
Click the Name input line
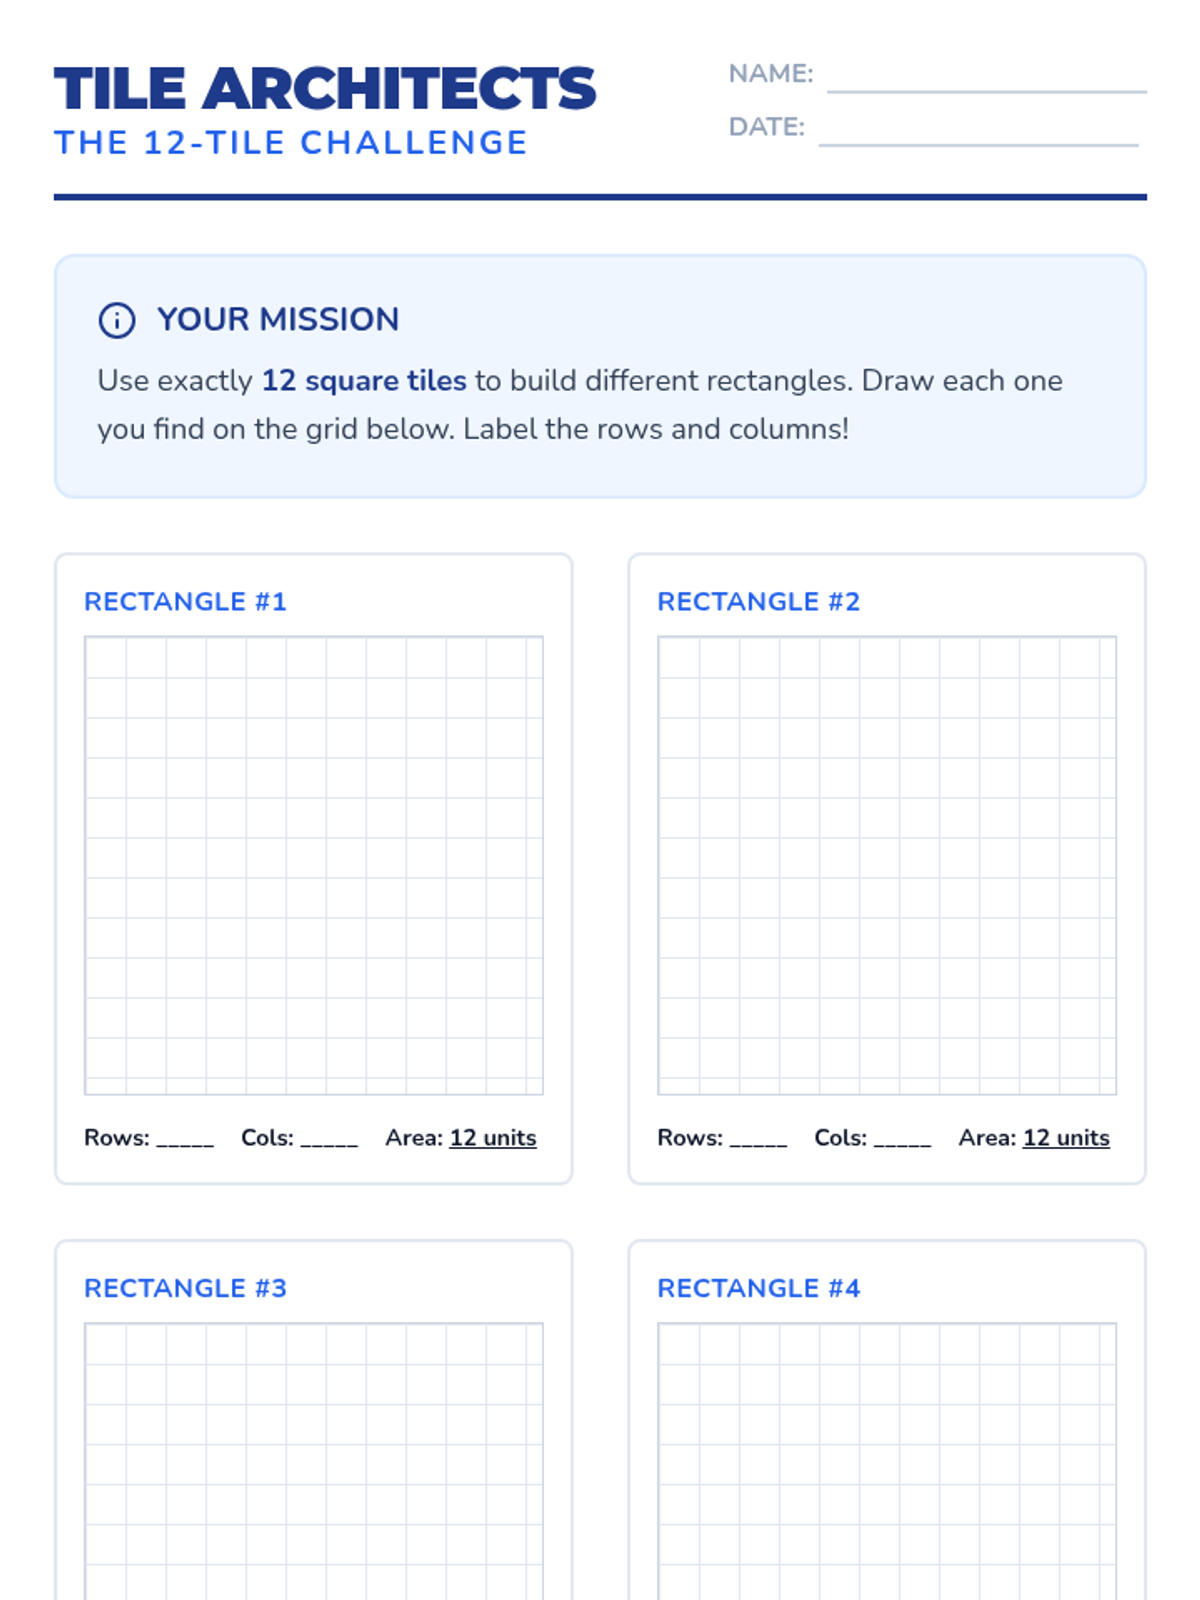click(986, 78)
